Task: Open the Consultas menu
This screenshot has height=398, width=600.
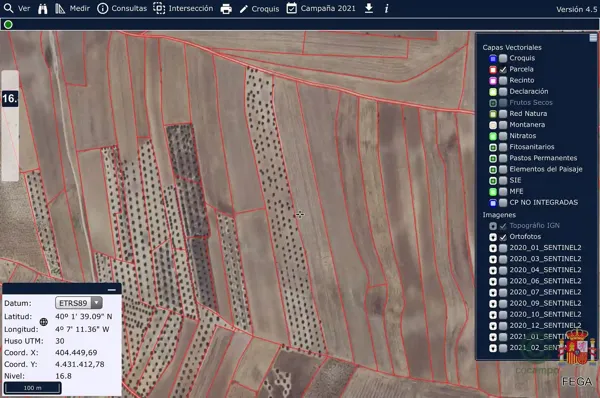Action: 122,8
